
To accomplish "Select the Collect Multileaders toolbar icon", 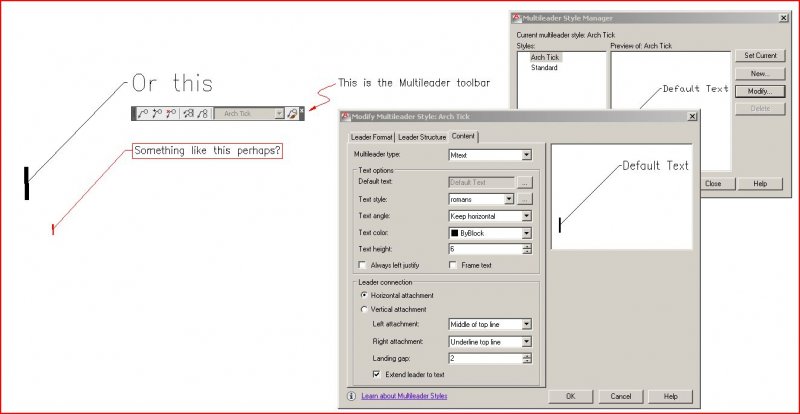I will (202, 113).
